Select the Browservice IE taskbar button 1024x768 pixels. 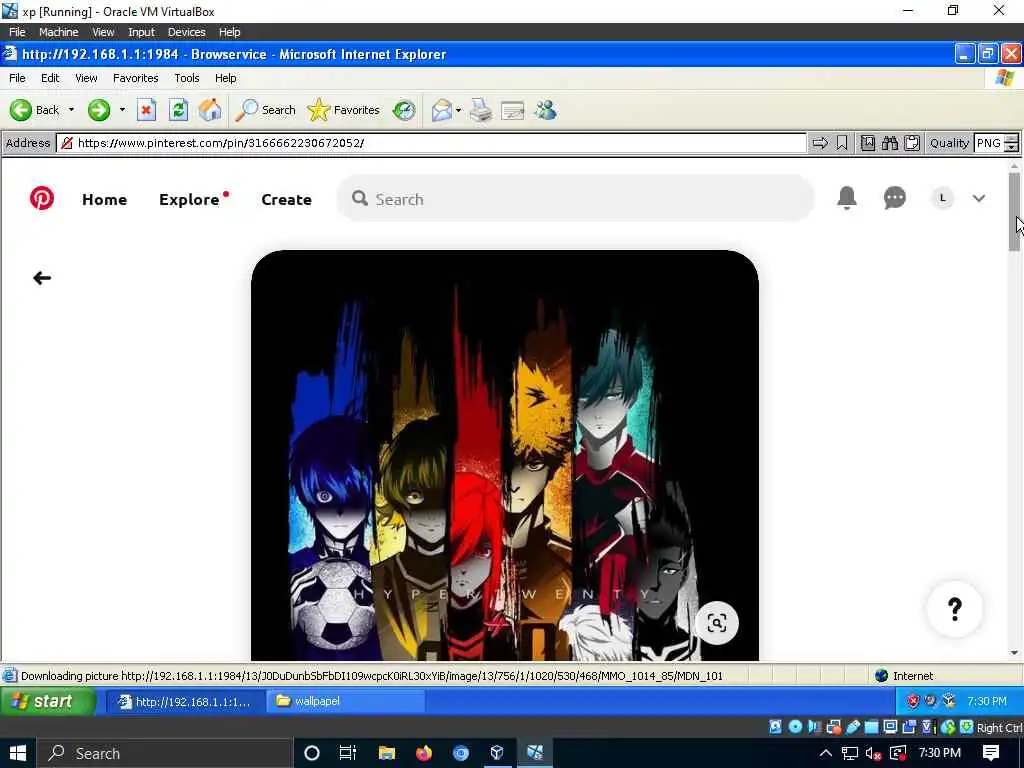(x=186, y=702)
